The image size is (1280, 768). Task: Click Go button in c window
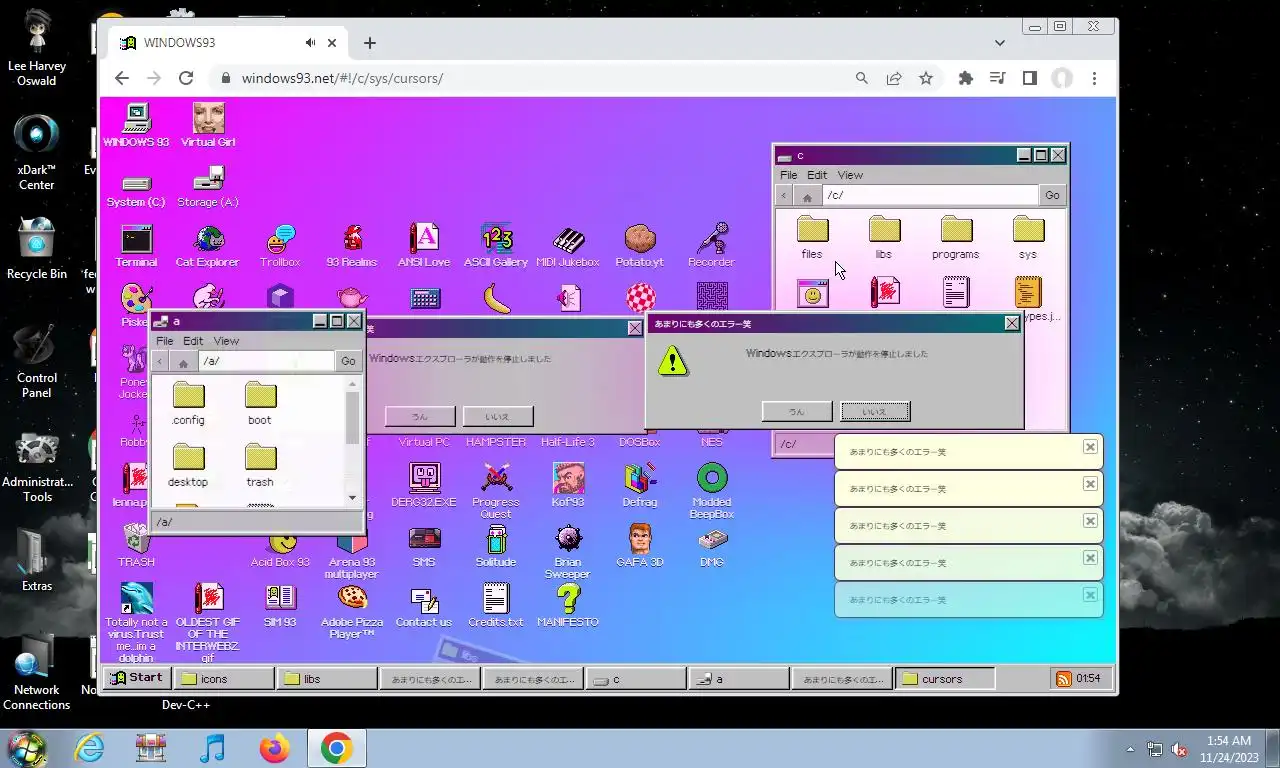coord(1052,195)
